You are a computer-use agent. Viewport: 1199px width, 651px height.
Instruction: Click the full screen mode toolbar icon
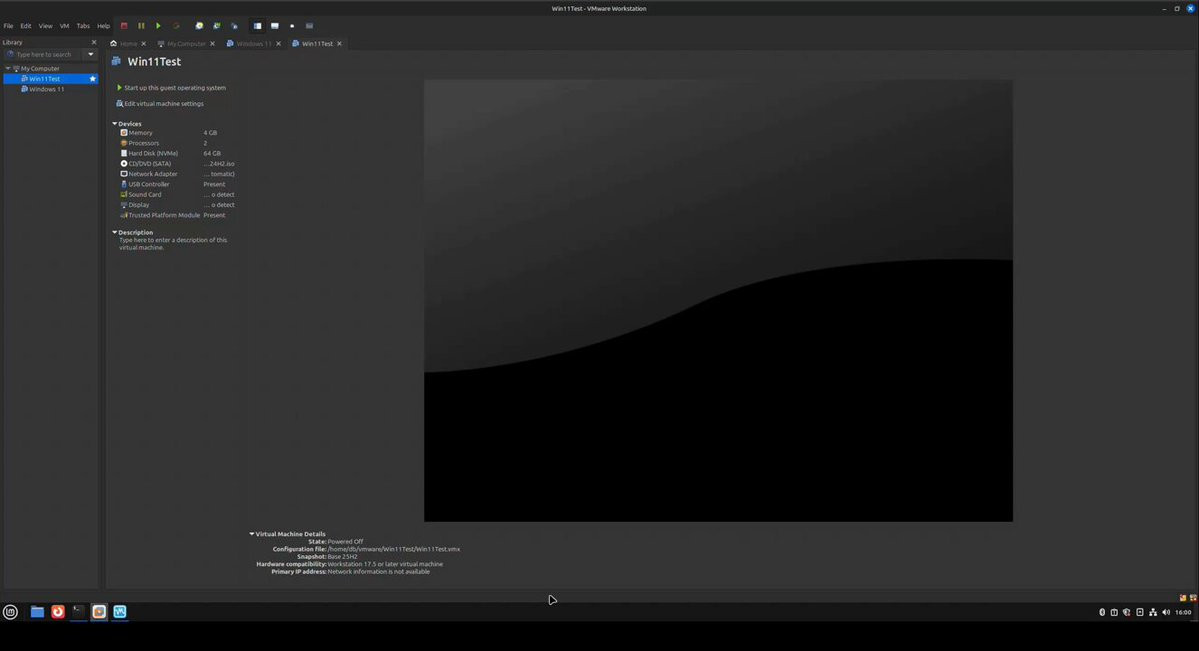292,26
